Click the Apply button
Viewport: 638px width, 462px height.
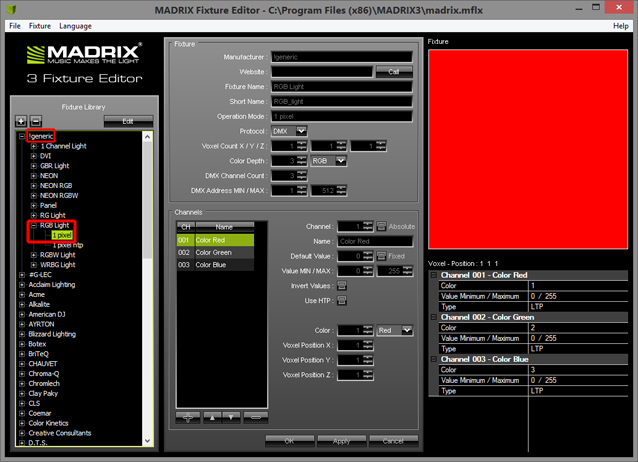[341, 441]
